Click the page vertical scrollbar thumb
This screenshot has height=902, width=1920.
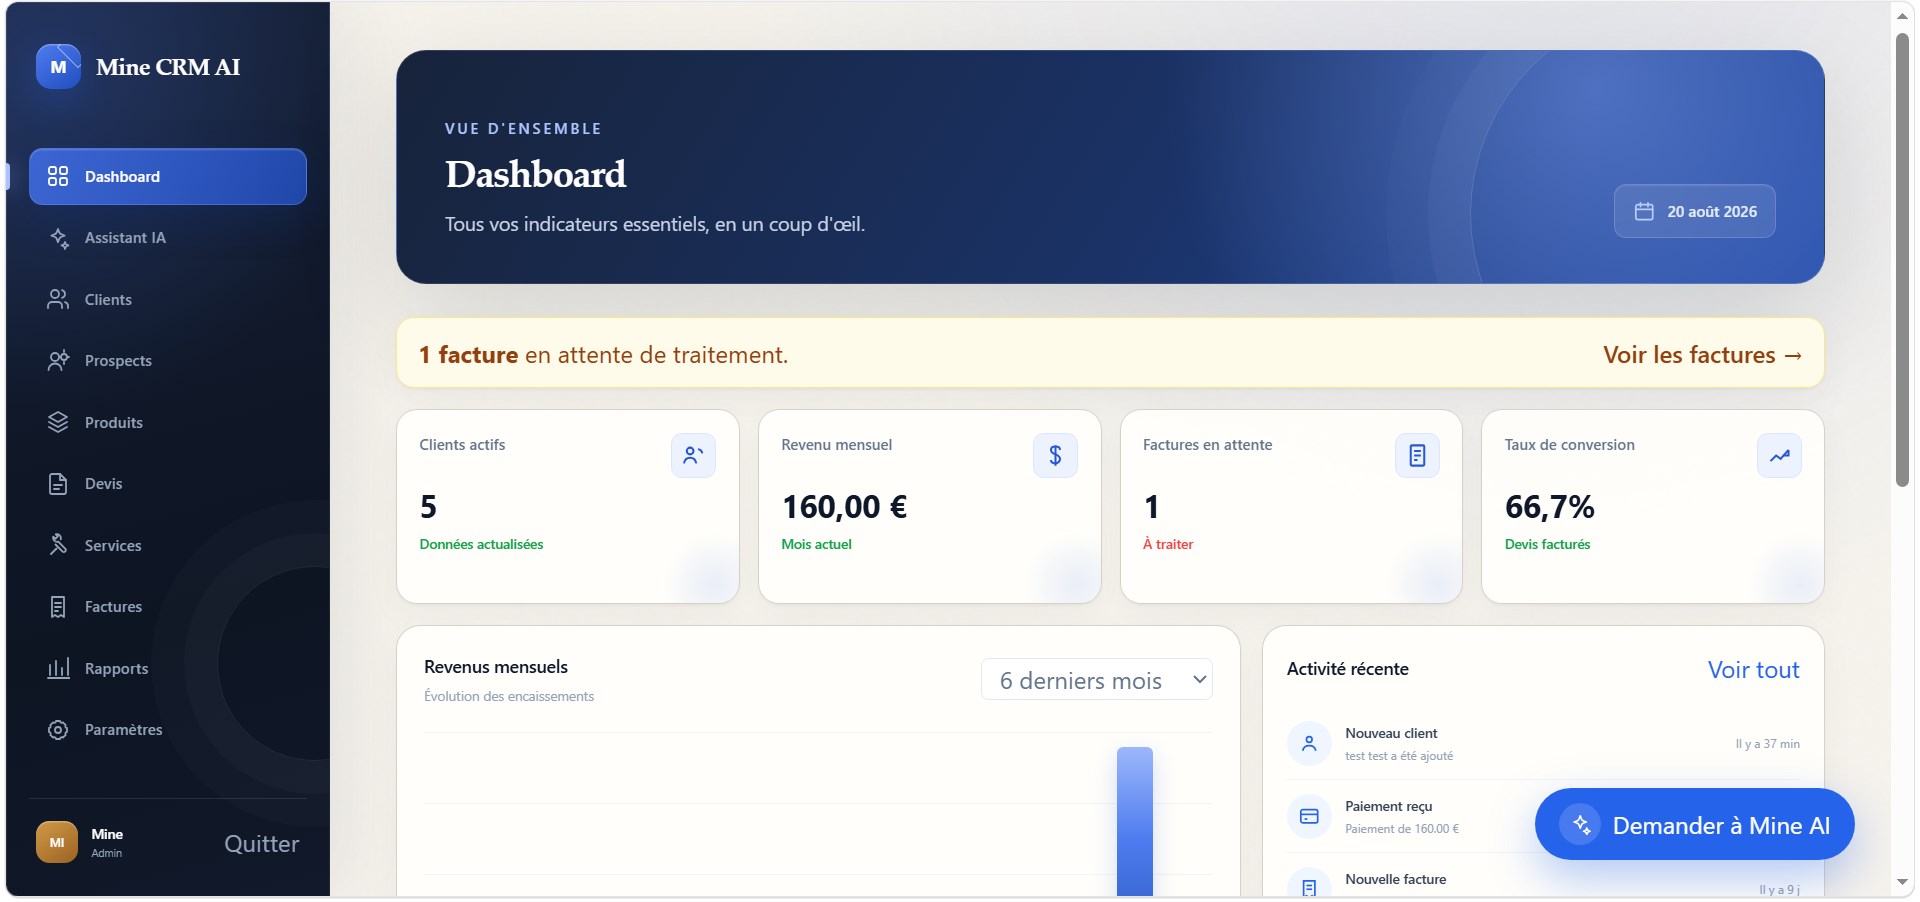point(1902,260)
